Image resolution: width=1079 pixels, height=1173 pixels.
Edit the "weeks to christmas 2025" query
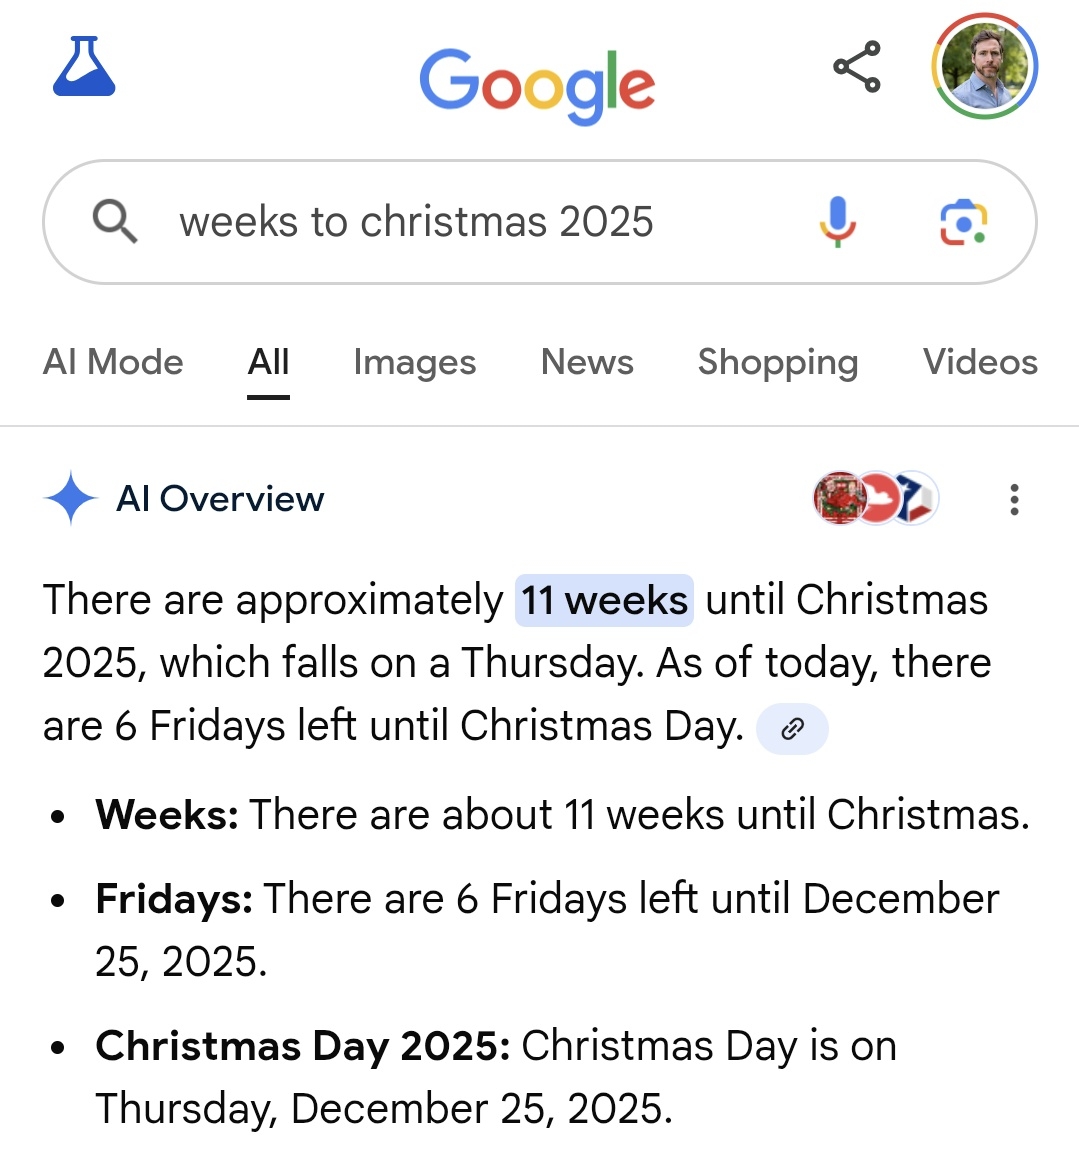(416, 222)
